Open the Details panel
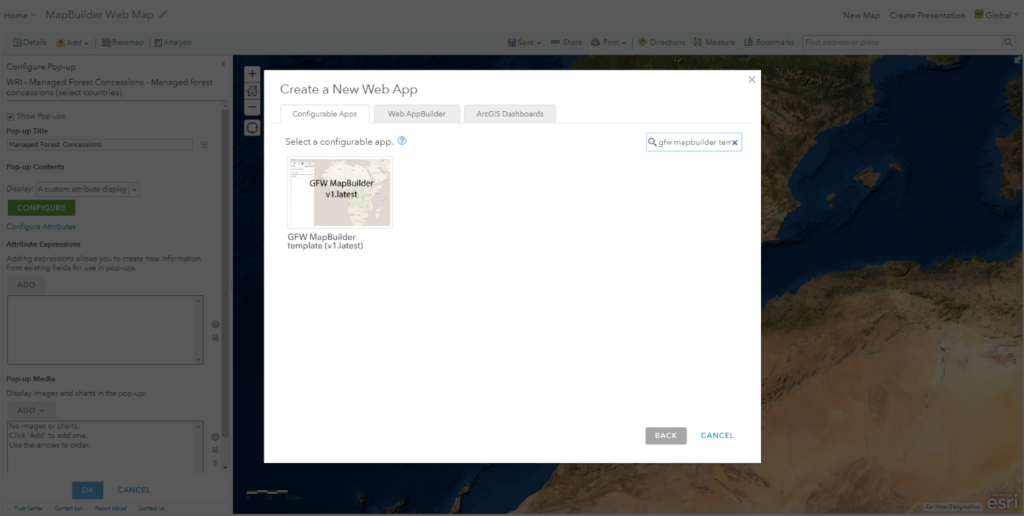 30,42
